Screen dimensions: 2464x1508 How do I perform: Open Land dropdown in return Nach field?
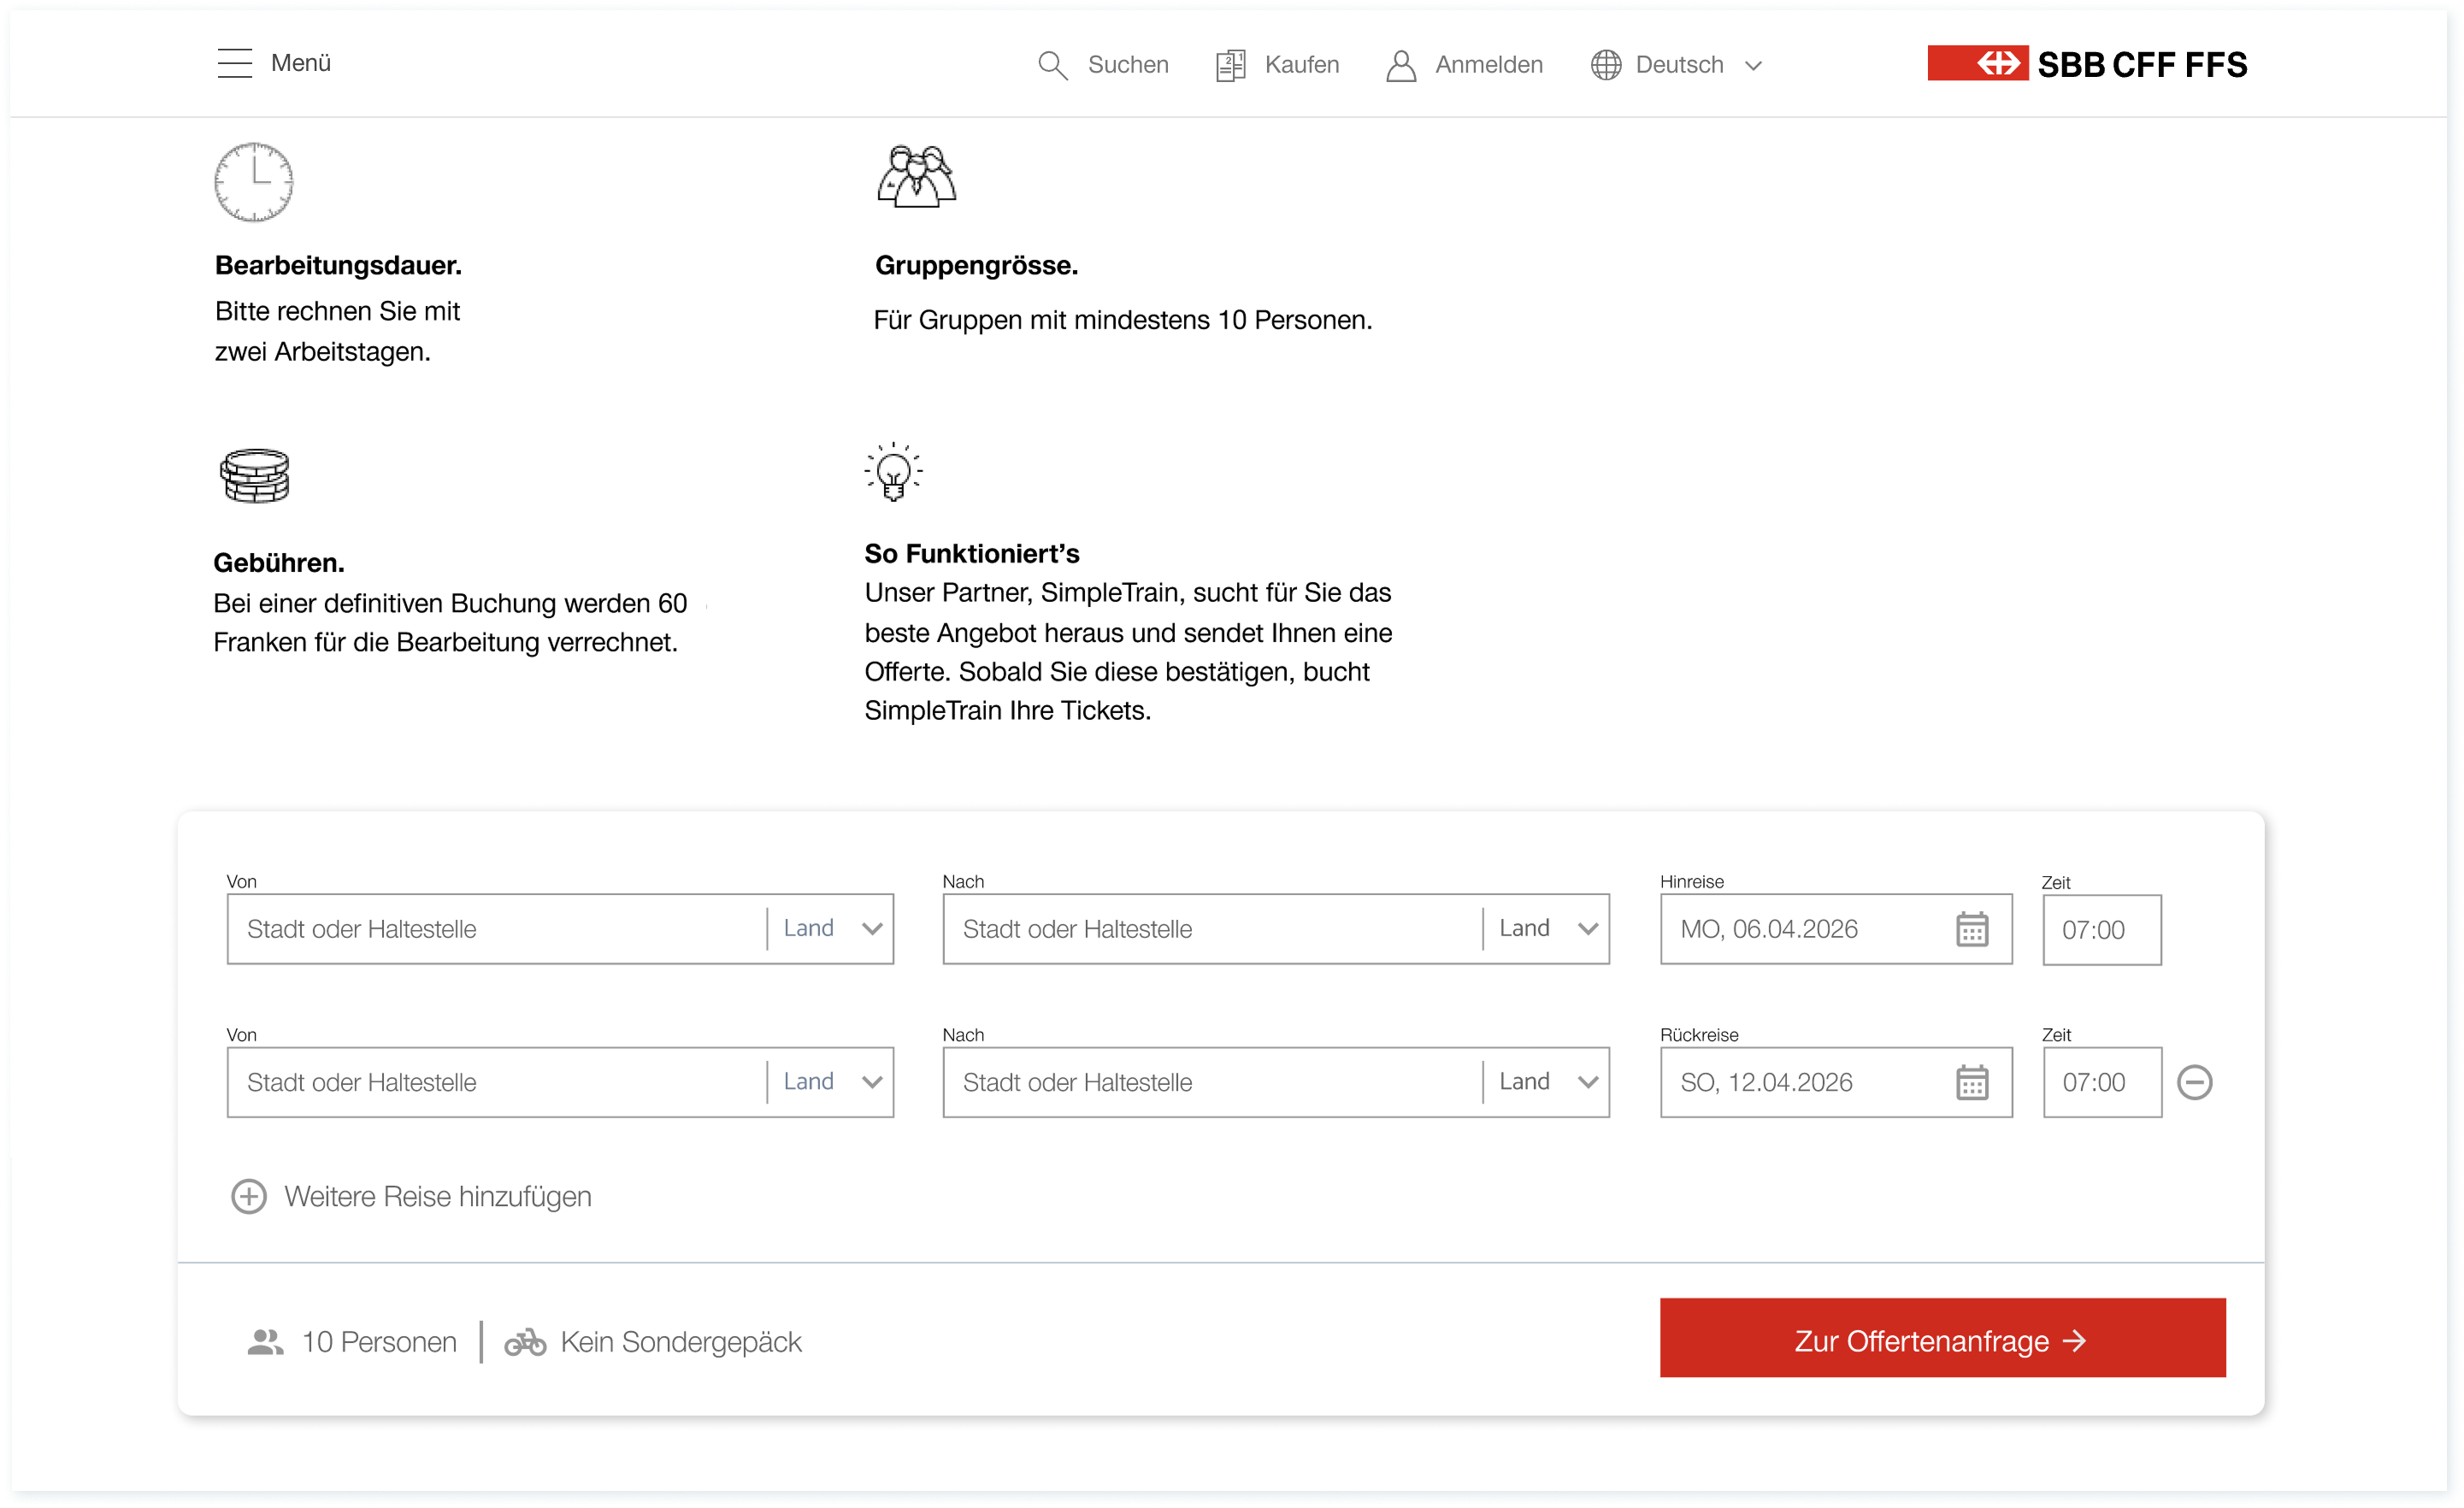coord(1548,1082)
